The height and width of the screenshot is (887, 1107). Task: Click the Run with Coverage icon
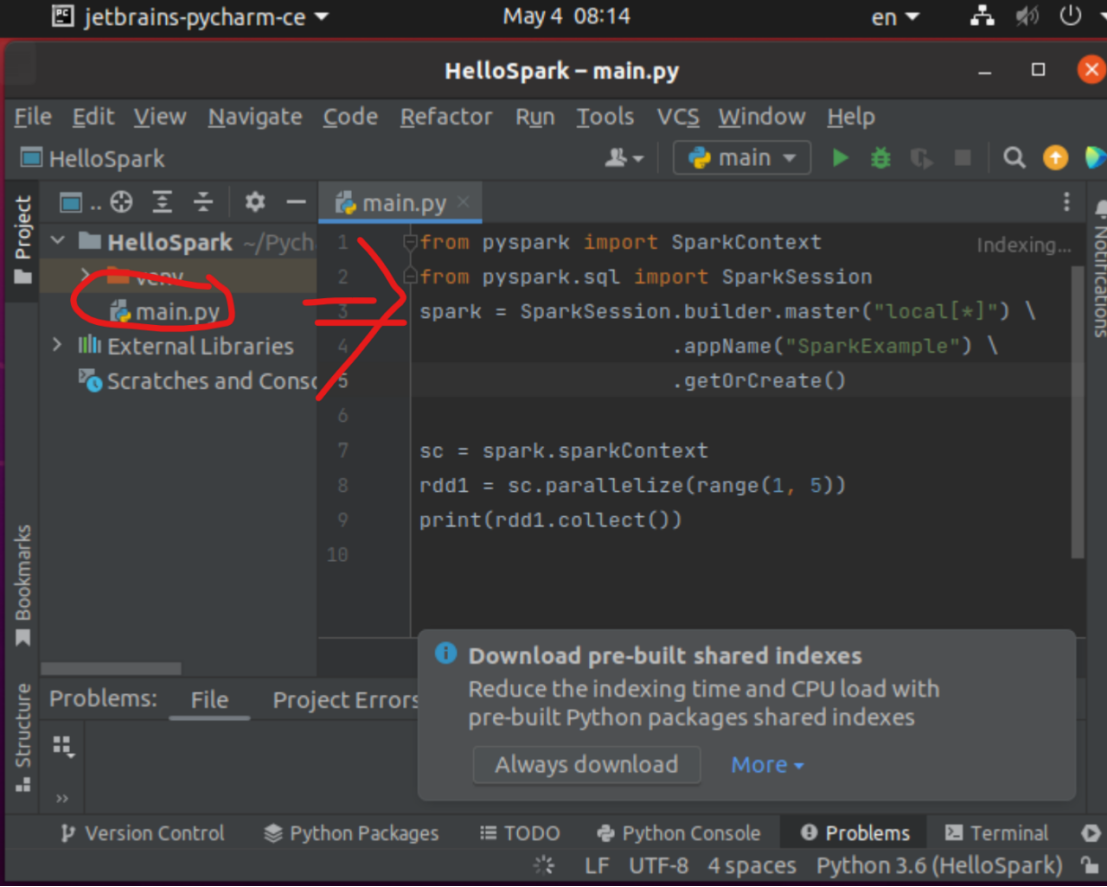click(x=921, y=157)
